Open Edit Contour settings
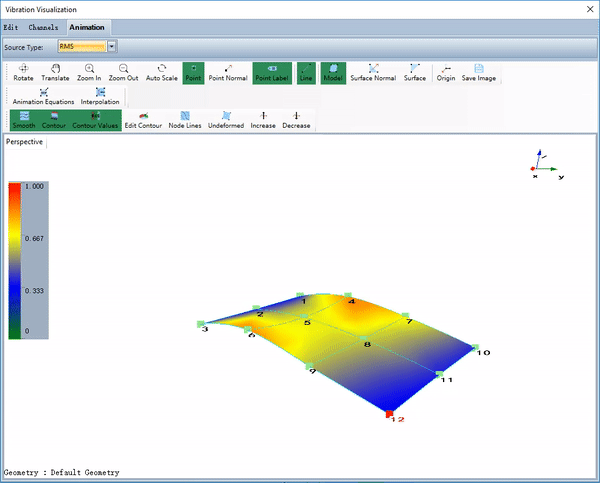 click(143, 120)
